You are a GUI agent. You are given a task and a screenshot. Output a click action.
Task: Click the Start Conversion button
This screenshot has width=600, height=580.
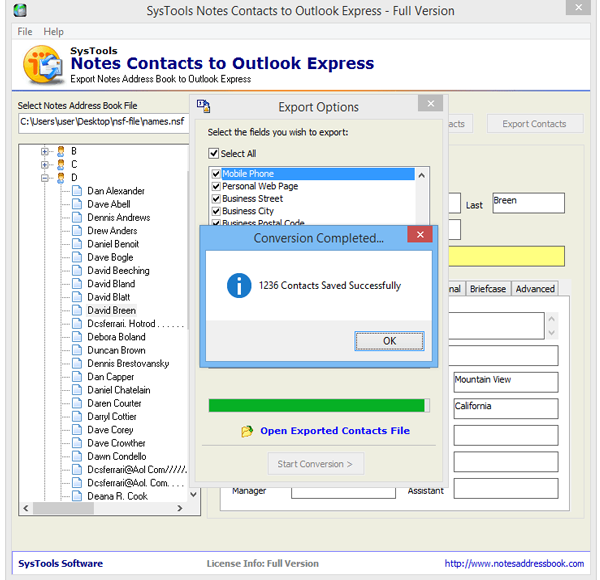click(x=316, y=464)
